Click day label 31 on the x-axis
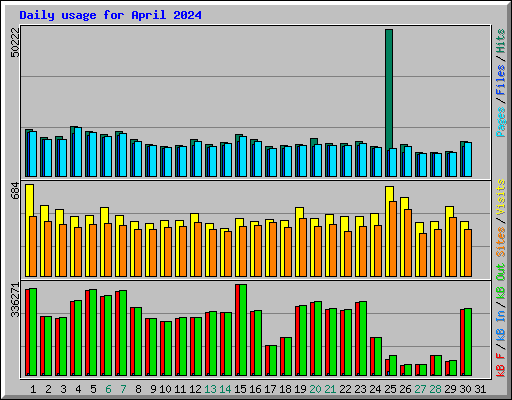Image resolution: width=512 pixels, height=400 pixels. (x=480, y=389)
